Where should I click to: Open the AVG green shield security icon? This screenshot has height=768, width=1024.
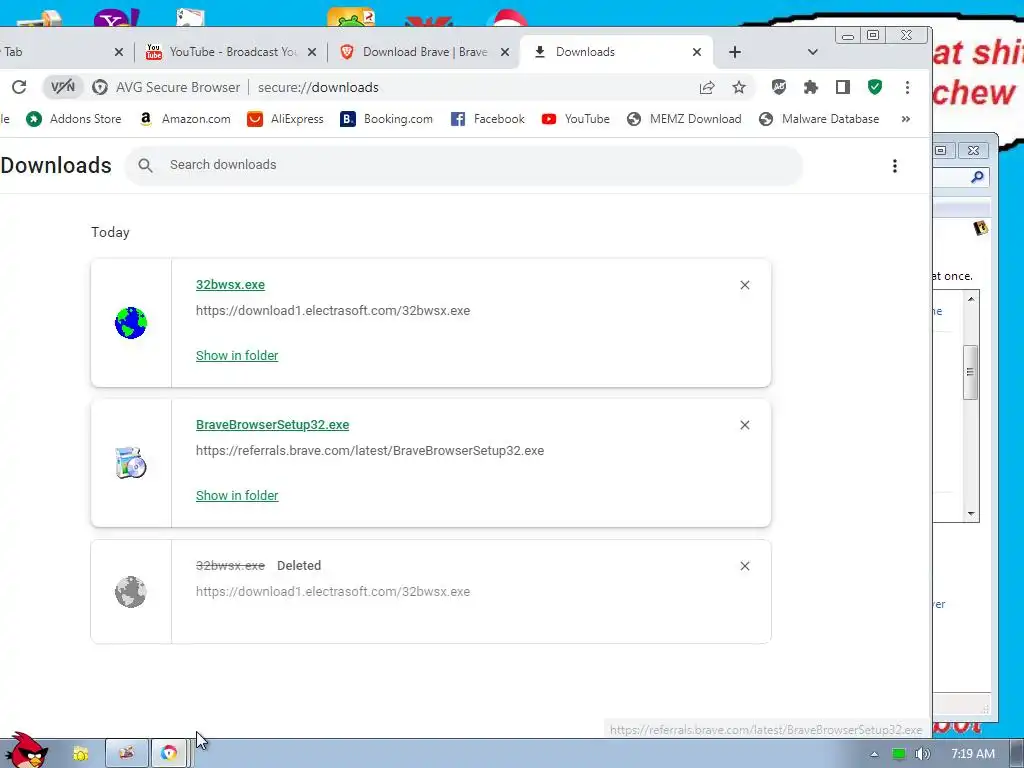(875, 87)
